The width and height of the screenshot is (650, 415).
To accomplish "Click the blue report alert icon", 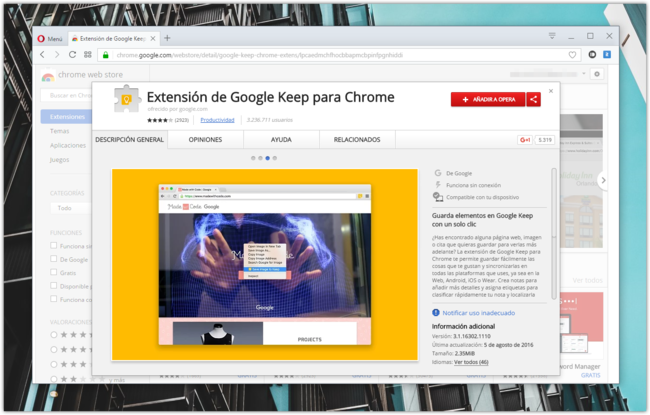I will [x=436, y=312].
